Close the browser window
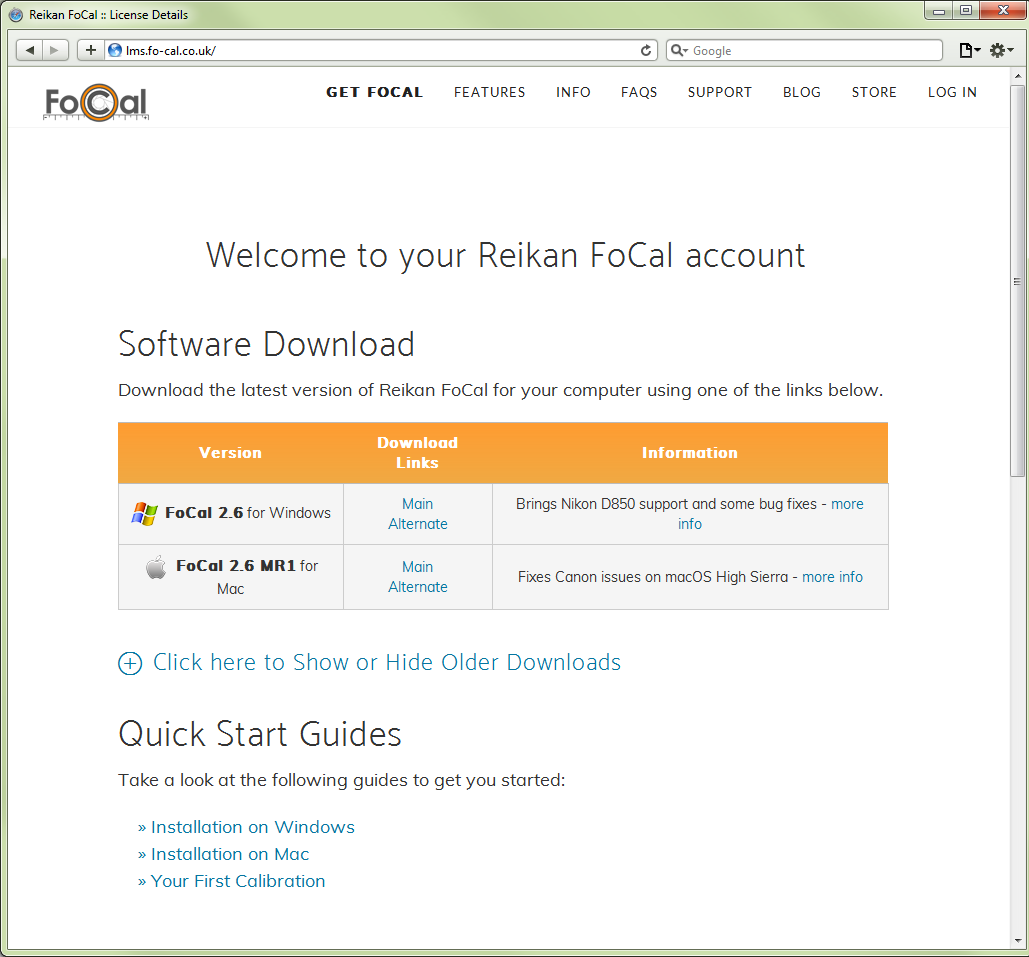Image resolution: width=1029 pixels, height=957 pixels. click(x=1003, y=10)
